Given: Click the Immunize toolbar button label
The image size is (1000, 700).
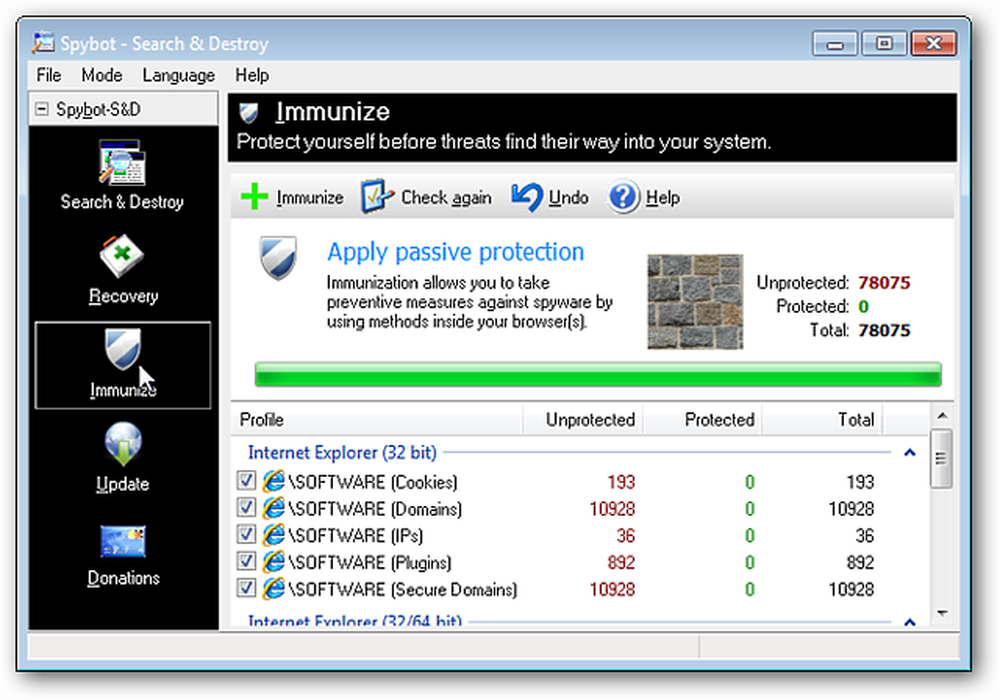Looking at the screenshot, I should tap(310, 198).
